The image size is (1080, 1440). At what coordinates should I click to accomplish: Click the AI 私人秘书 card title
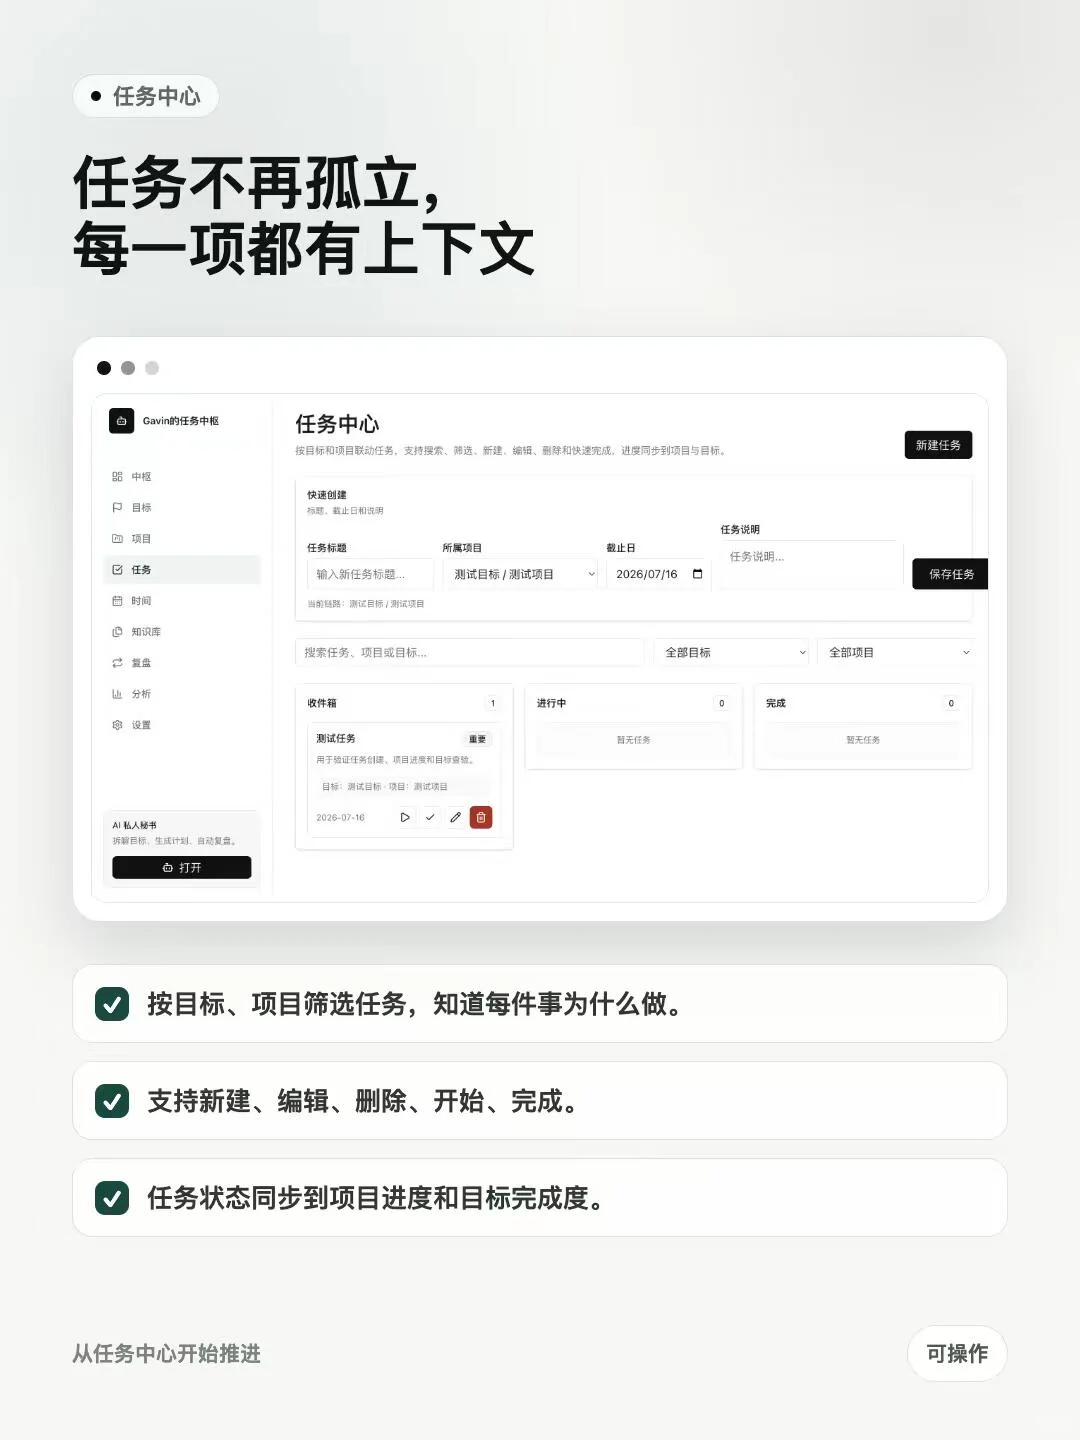134,825
